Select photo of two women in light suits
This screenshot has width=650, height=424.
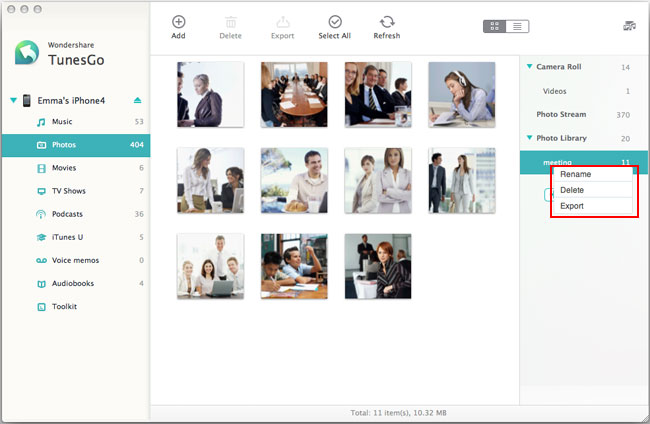(378, 180)
